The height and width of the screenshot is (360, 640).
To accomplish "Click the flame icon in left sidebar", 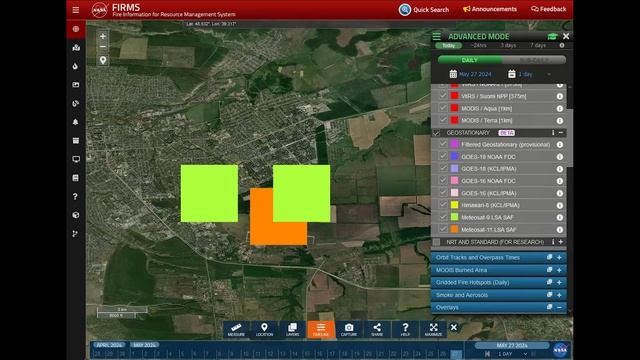I will [x=76, y=66].
